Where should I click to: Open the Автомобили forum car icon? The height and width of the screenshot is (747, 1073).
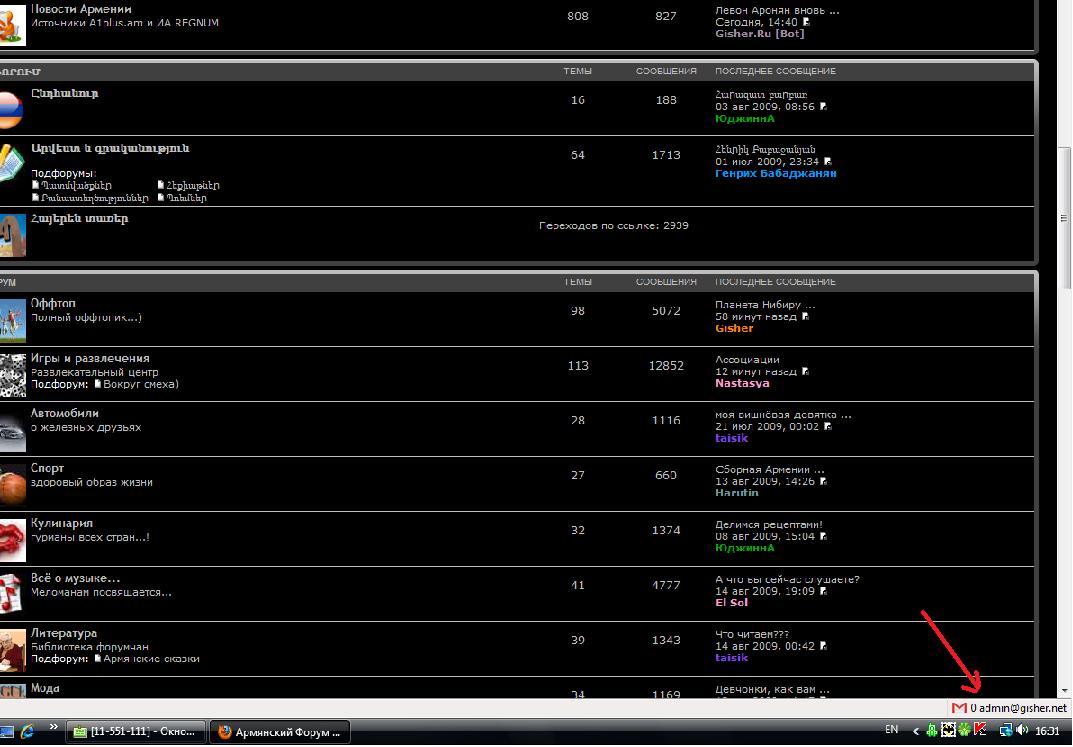coord(12,430)
